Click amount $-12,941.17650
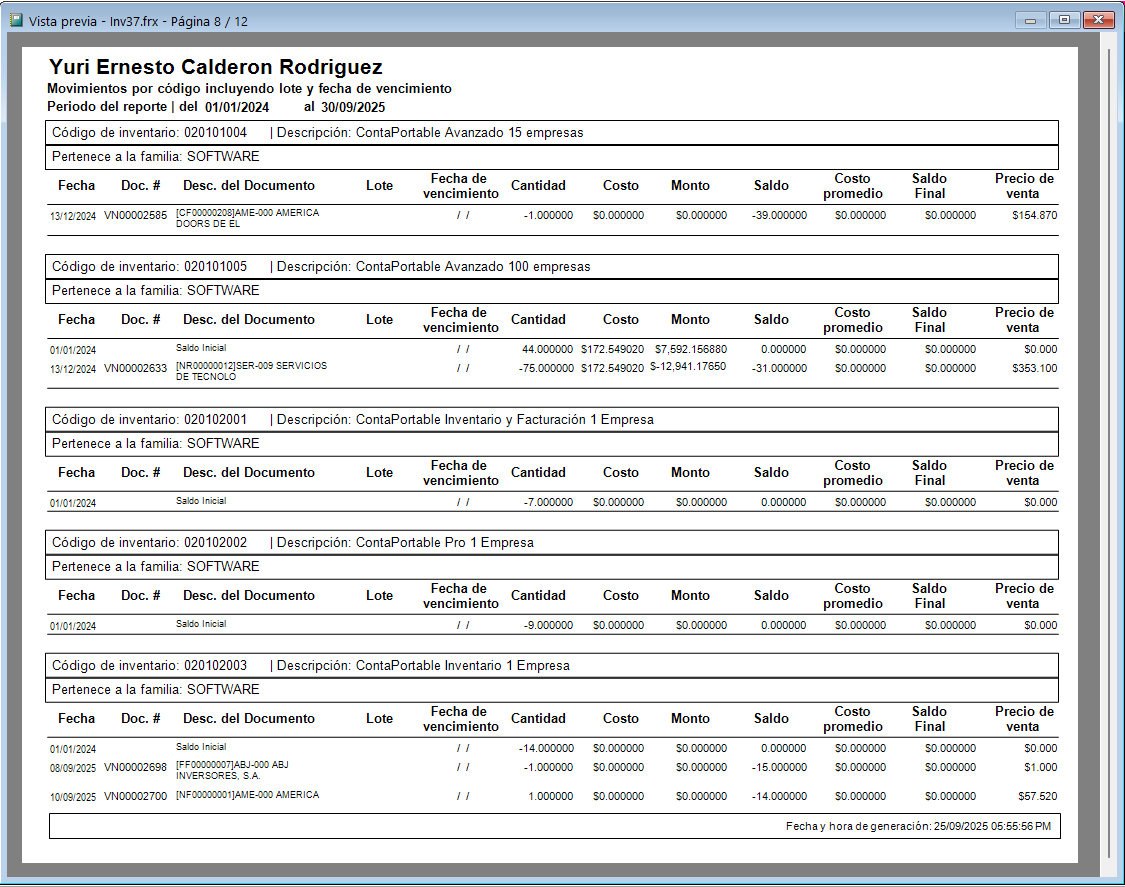The height and width of the screenshot is (887, 1125). point(688,367)
